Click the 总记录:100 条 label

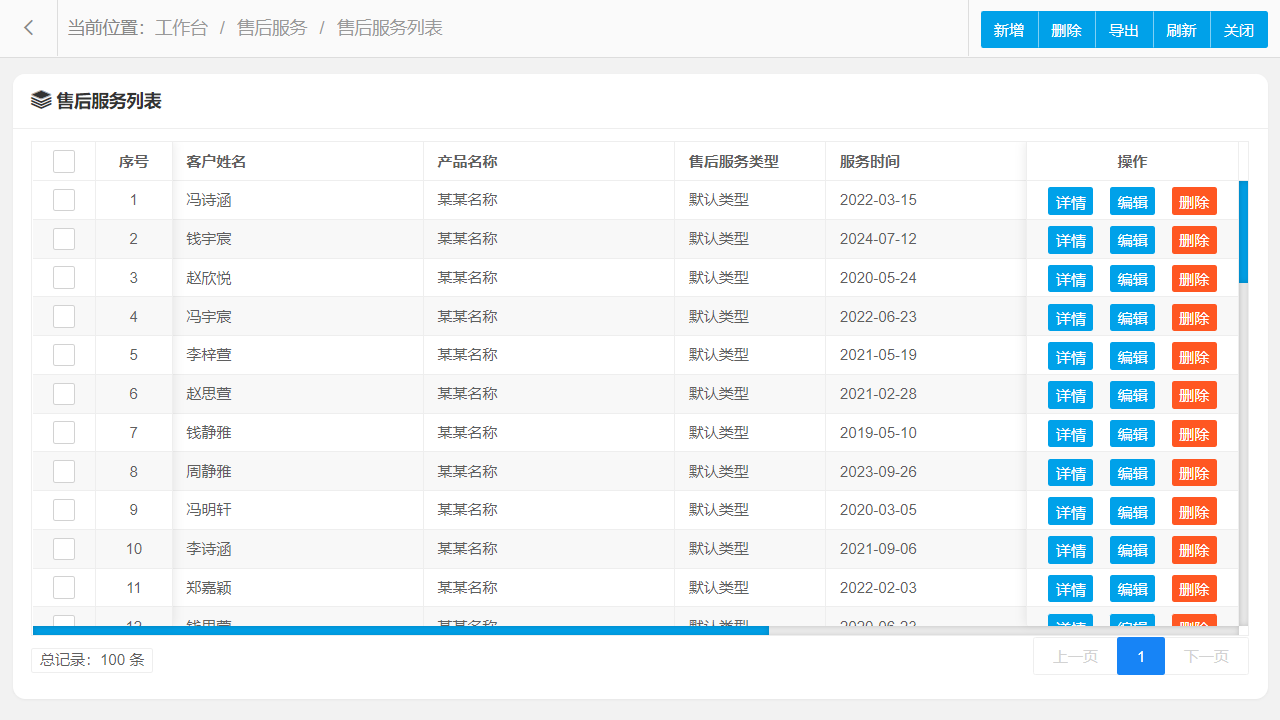pos(92,660)
